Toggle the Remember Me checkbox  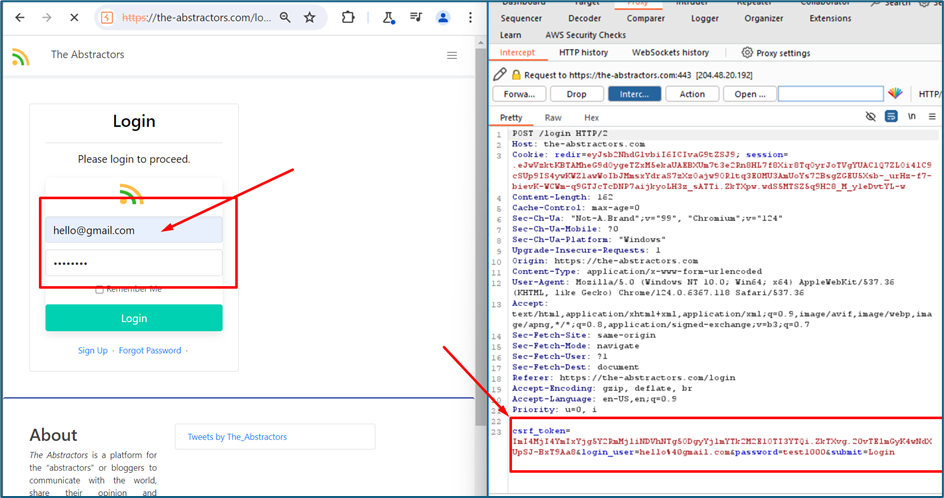99,290
